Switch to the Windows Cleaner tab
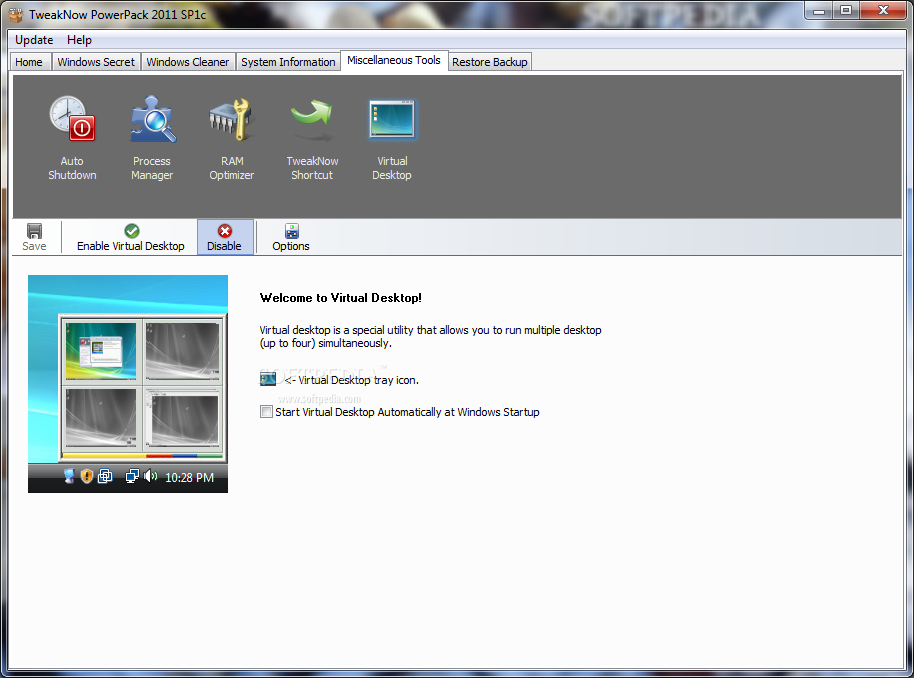This screenshot has height=678, width=914. [x=188, y=62]
